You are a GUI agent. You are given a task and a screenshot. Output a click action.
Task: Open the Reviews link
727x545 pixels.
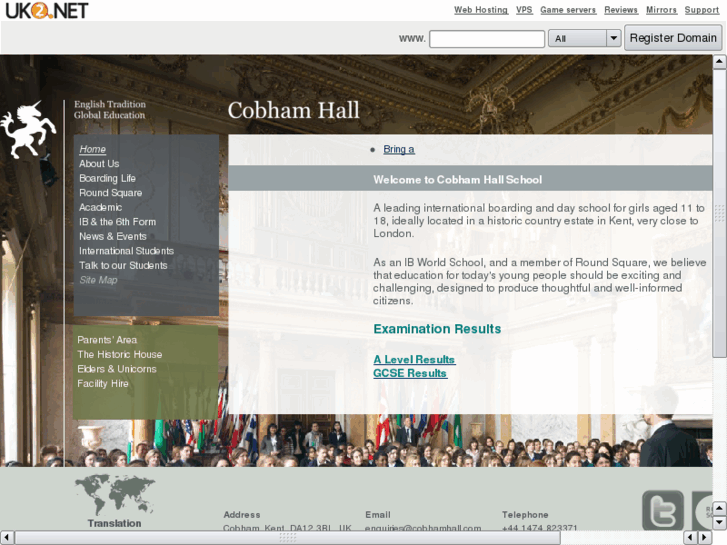(621, 10)
